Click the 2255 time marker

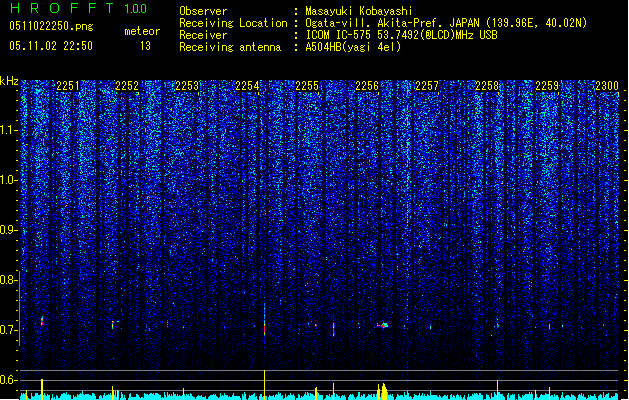(x=307, y=86)
